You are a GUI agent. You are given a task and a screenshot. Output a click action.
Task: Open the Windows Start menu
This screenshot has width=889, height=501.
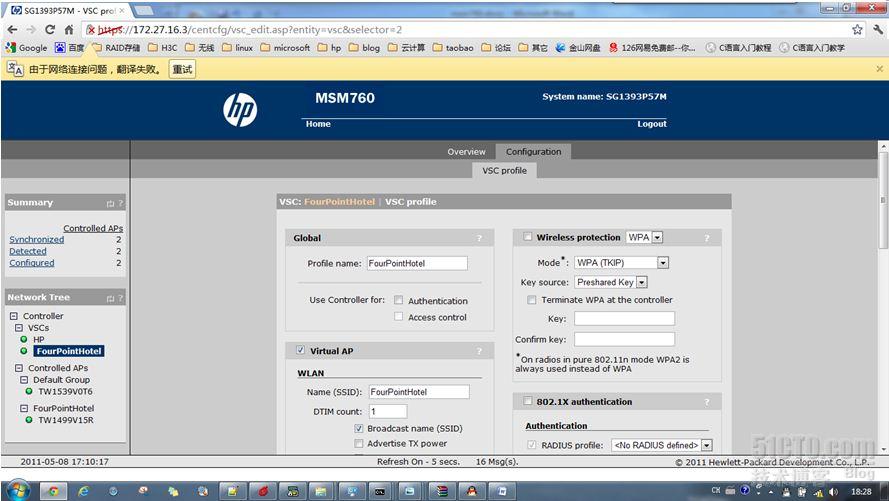(18, 490)
